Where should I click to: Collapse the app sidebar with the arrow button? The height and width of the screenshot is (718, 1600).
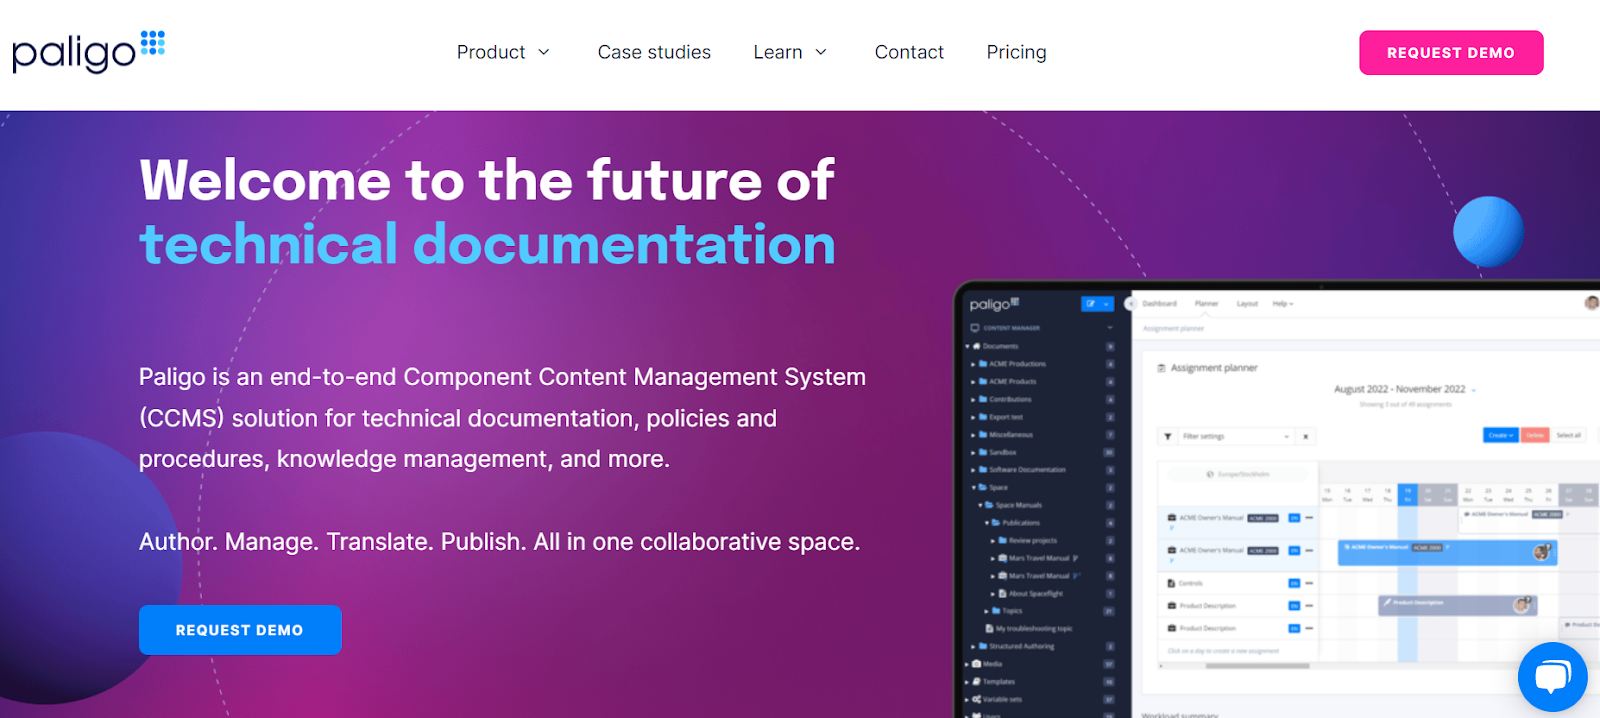[x=1130, y=303]
